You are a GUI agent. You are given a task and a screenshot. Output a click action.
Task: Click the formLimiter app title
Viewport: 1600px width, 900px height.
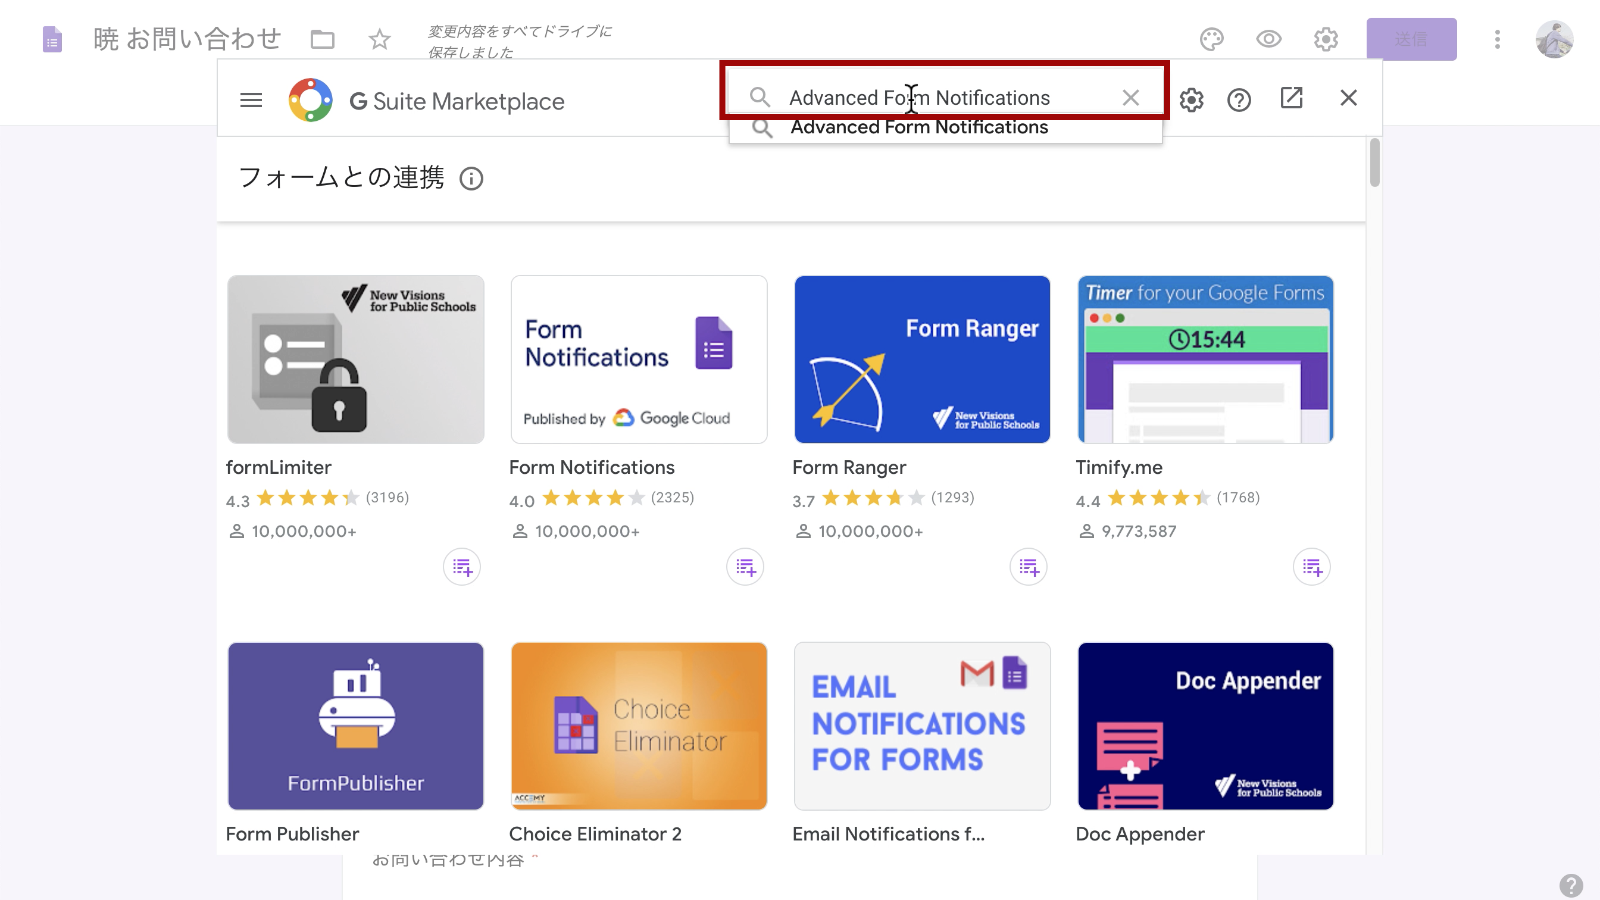click(278, 467)
